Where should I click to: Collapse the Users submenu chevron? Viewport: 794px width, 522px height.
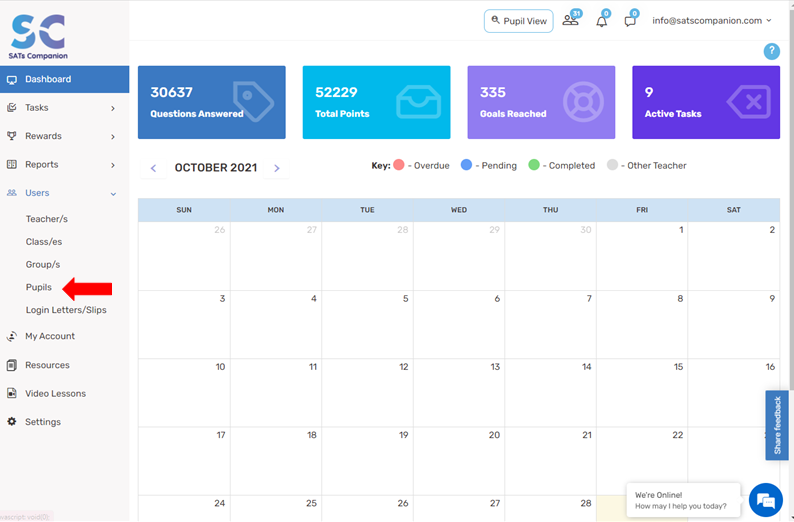(113, 194)
